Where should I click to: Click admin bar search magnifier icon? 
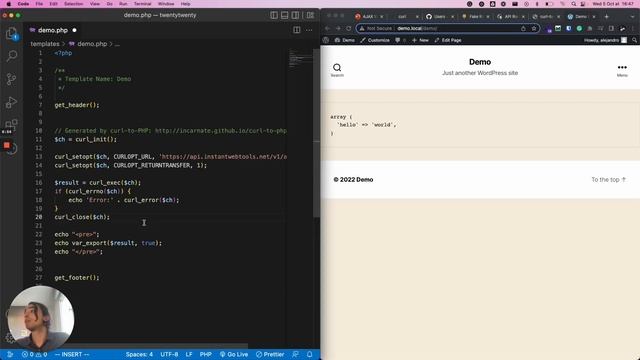click(x=634, y=40)
